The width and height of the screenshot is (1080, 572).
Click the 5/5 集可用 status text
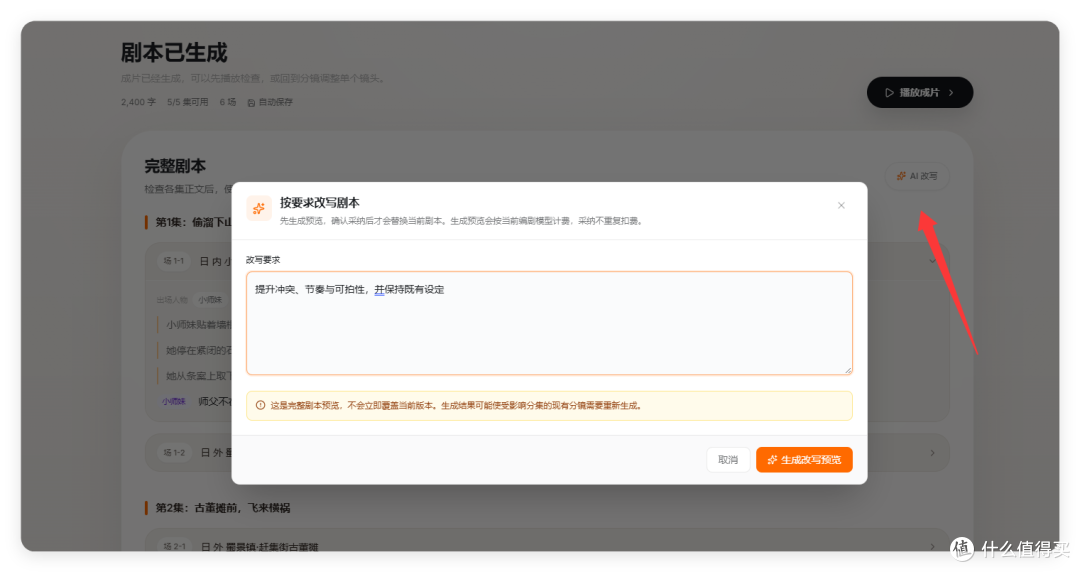coord(187,102)
